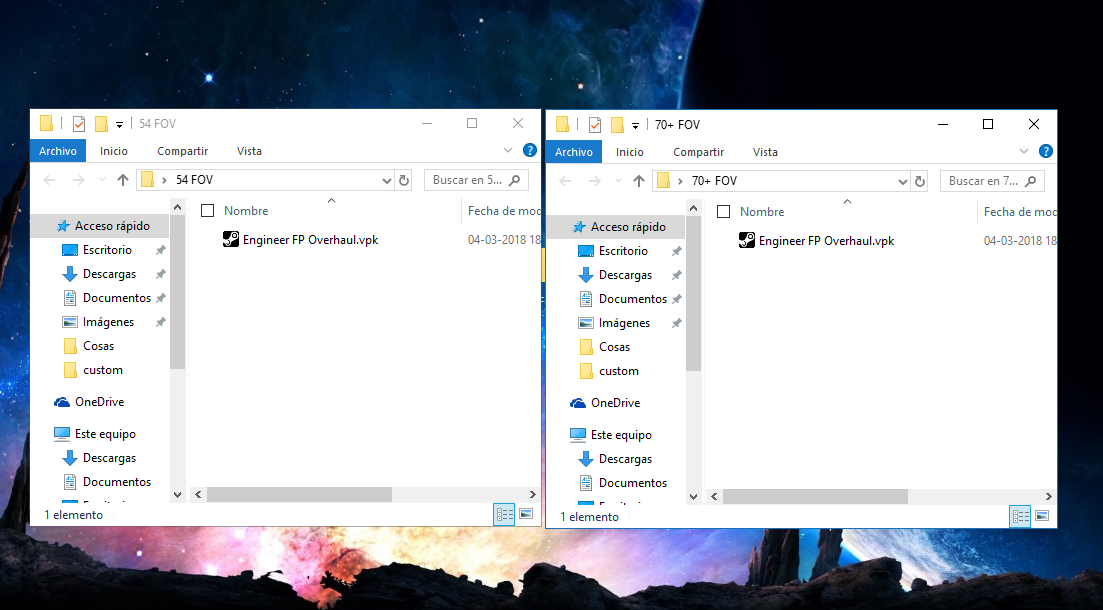Open address bar history dropdown in 54 FOV window
Screen dimensions: 1103x610
click(386, 180)
